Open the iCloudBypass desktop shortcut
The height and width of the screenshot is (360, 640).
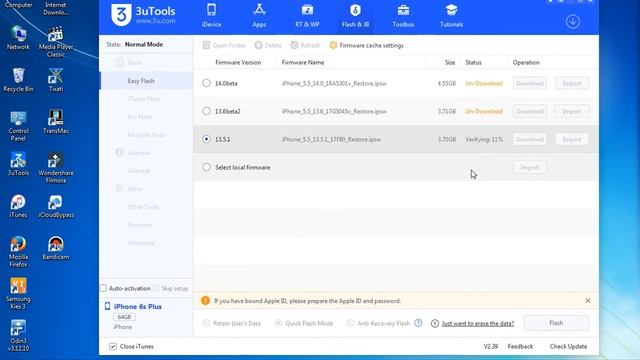[x=56, y=206]
